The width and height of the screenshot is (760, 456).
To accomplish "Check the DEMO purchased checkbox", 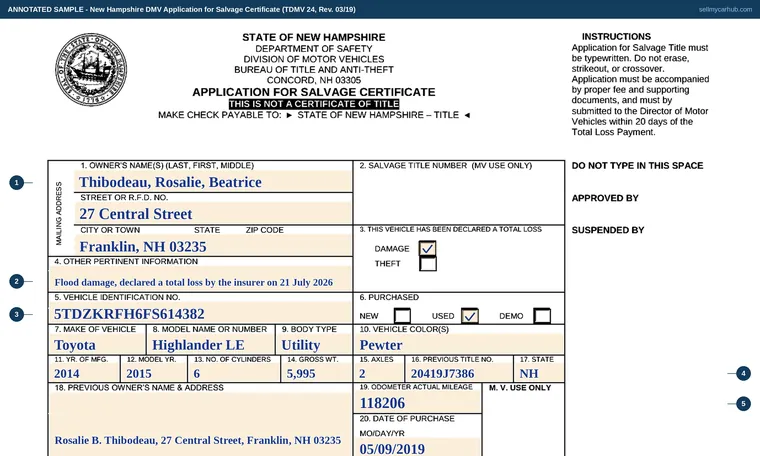I will (x=542, y=316).
